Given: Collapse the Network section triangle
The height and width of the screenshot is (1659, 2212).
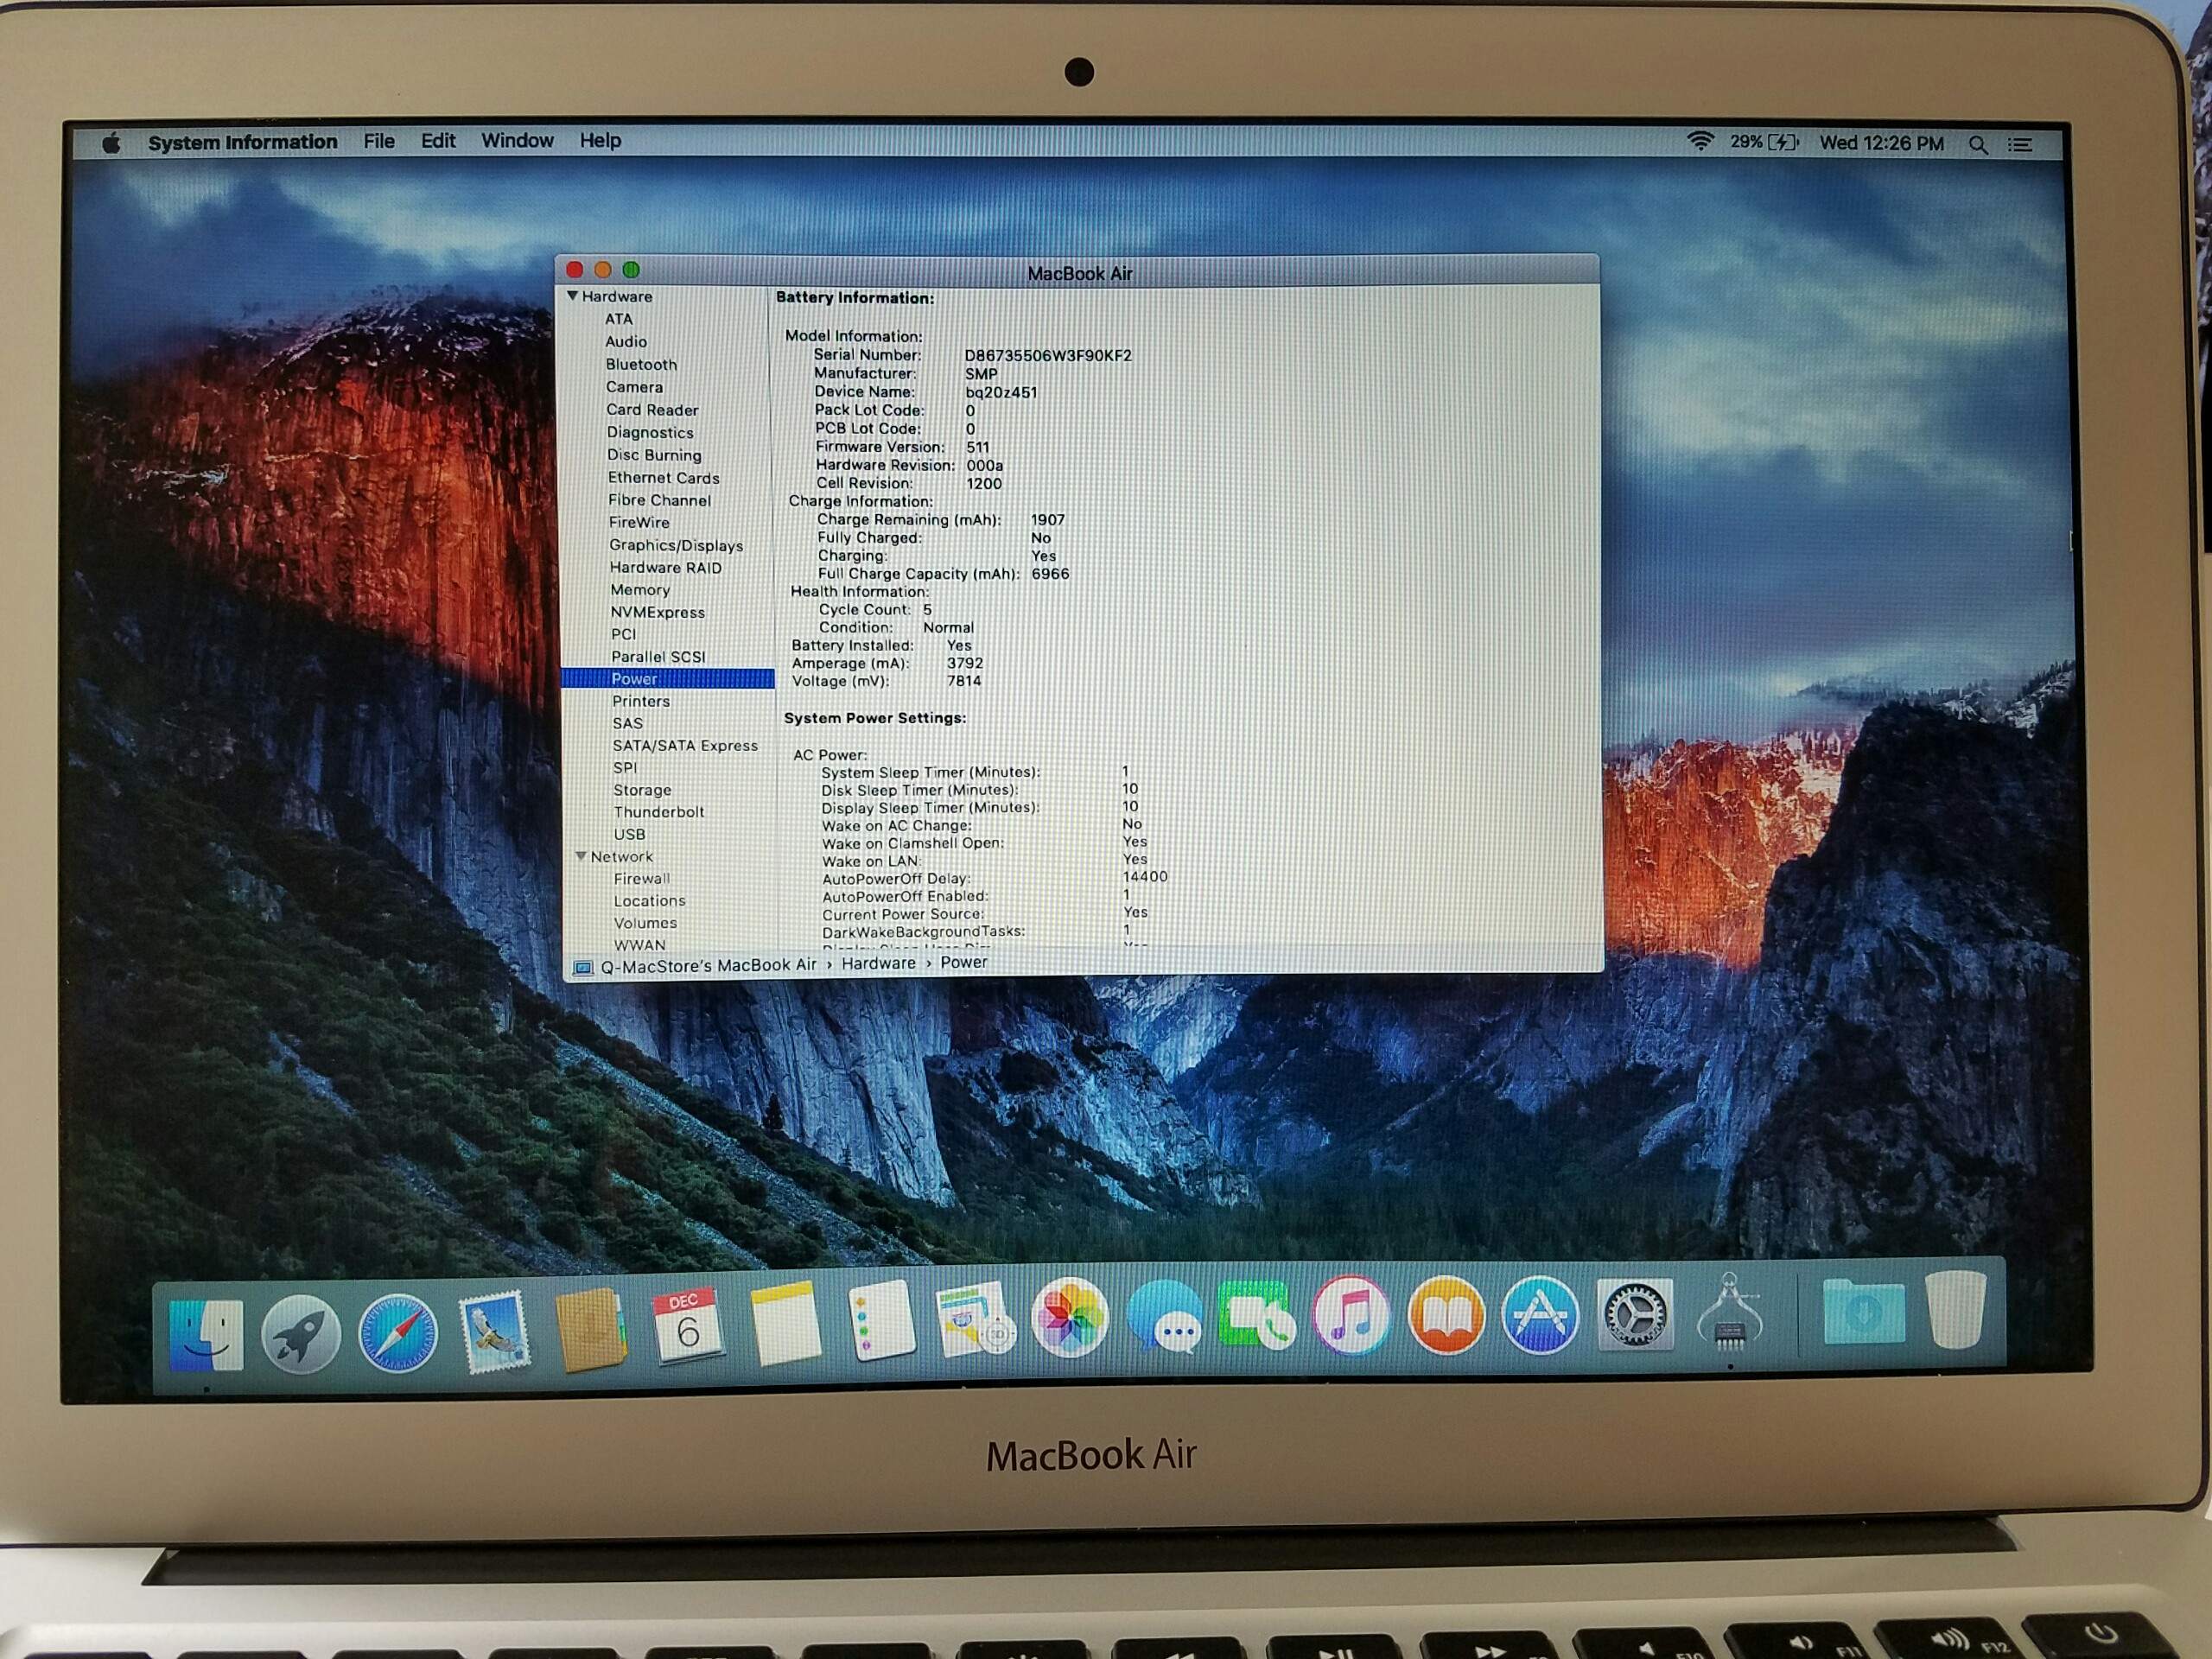Looking at the screenshot, I should pyautogui.click(x=581, y=856).
